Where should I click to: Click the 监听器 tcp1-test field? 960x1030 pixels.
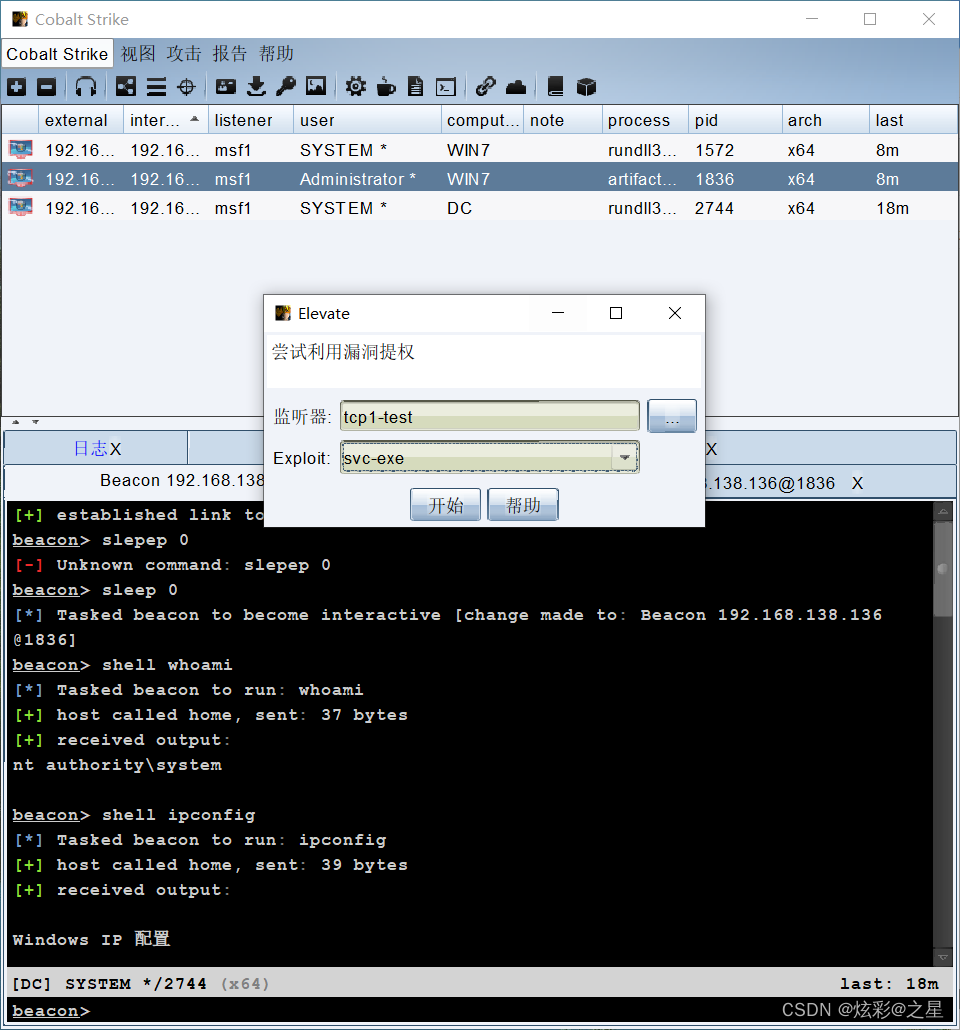pyautogui.click(x=490, y=416)
